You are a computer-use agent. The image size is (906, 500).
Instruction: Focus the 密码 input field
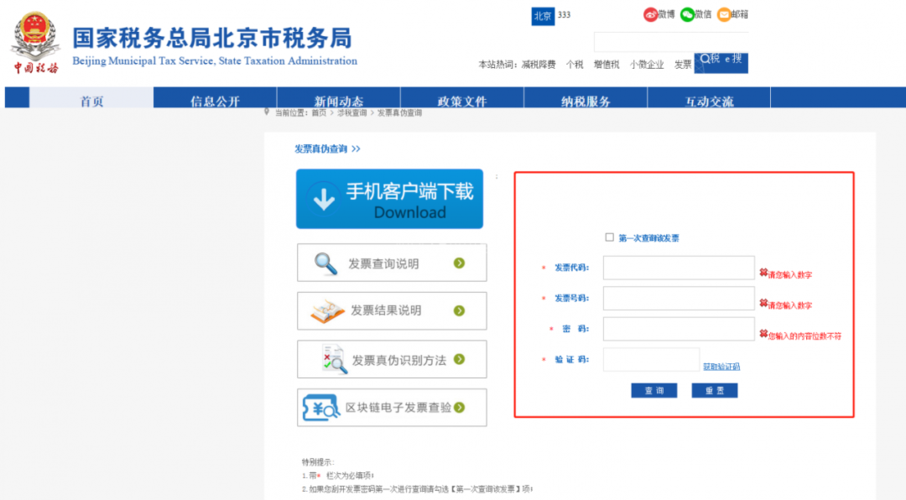coord(679,329)
